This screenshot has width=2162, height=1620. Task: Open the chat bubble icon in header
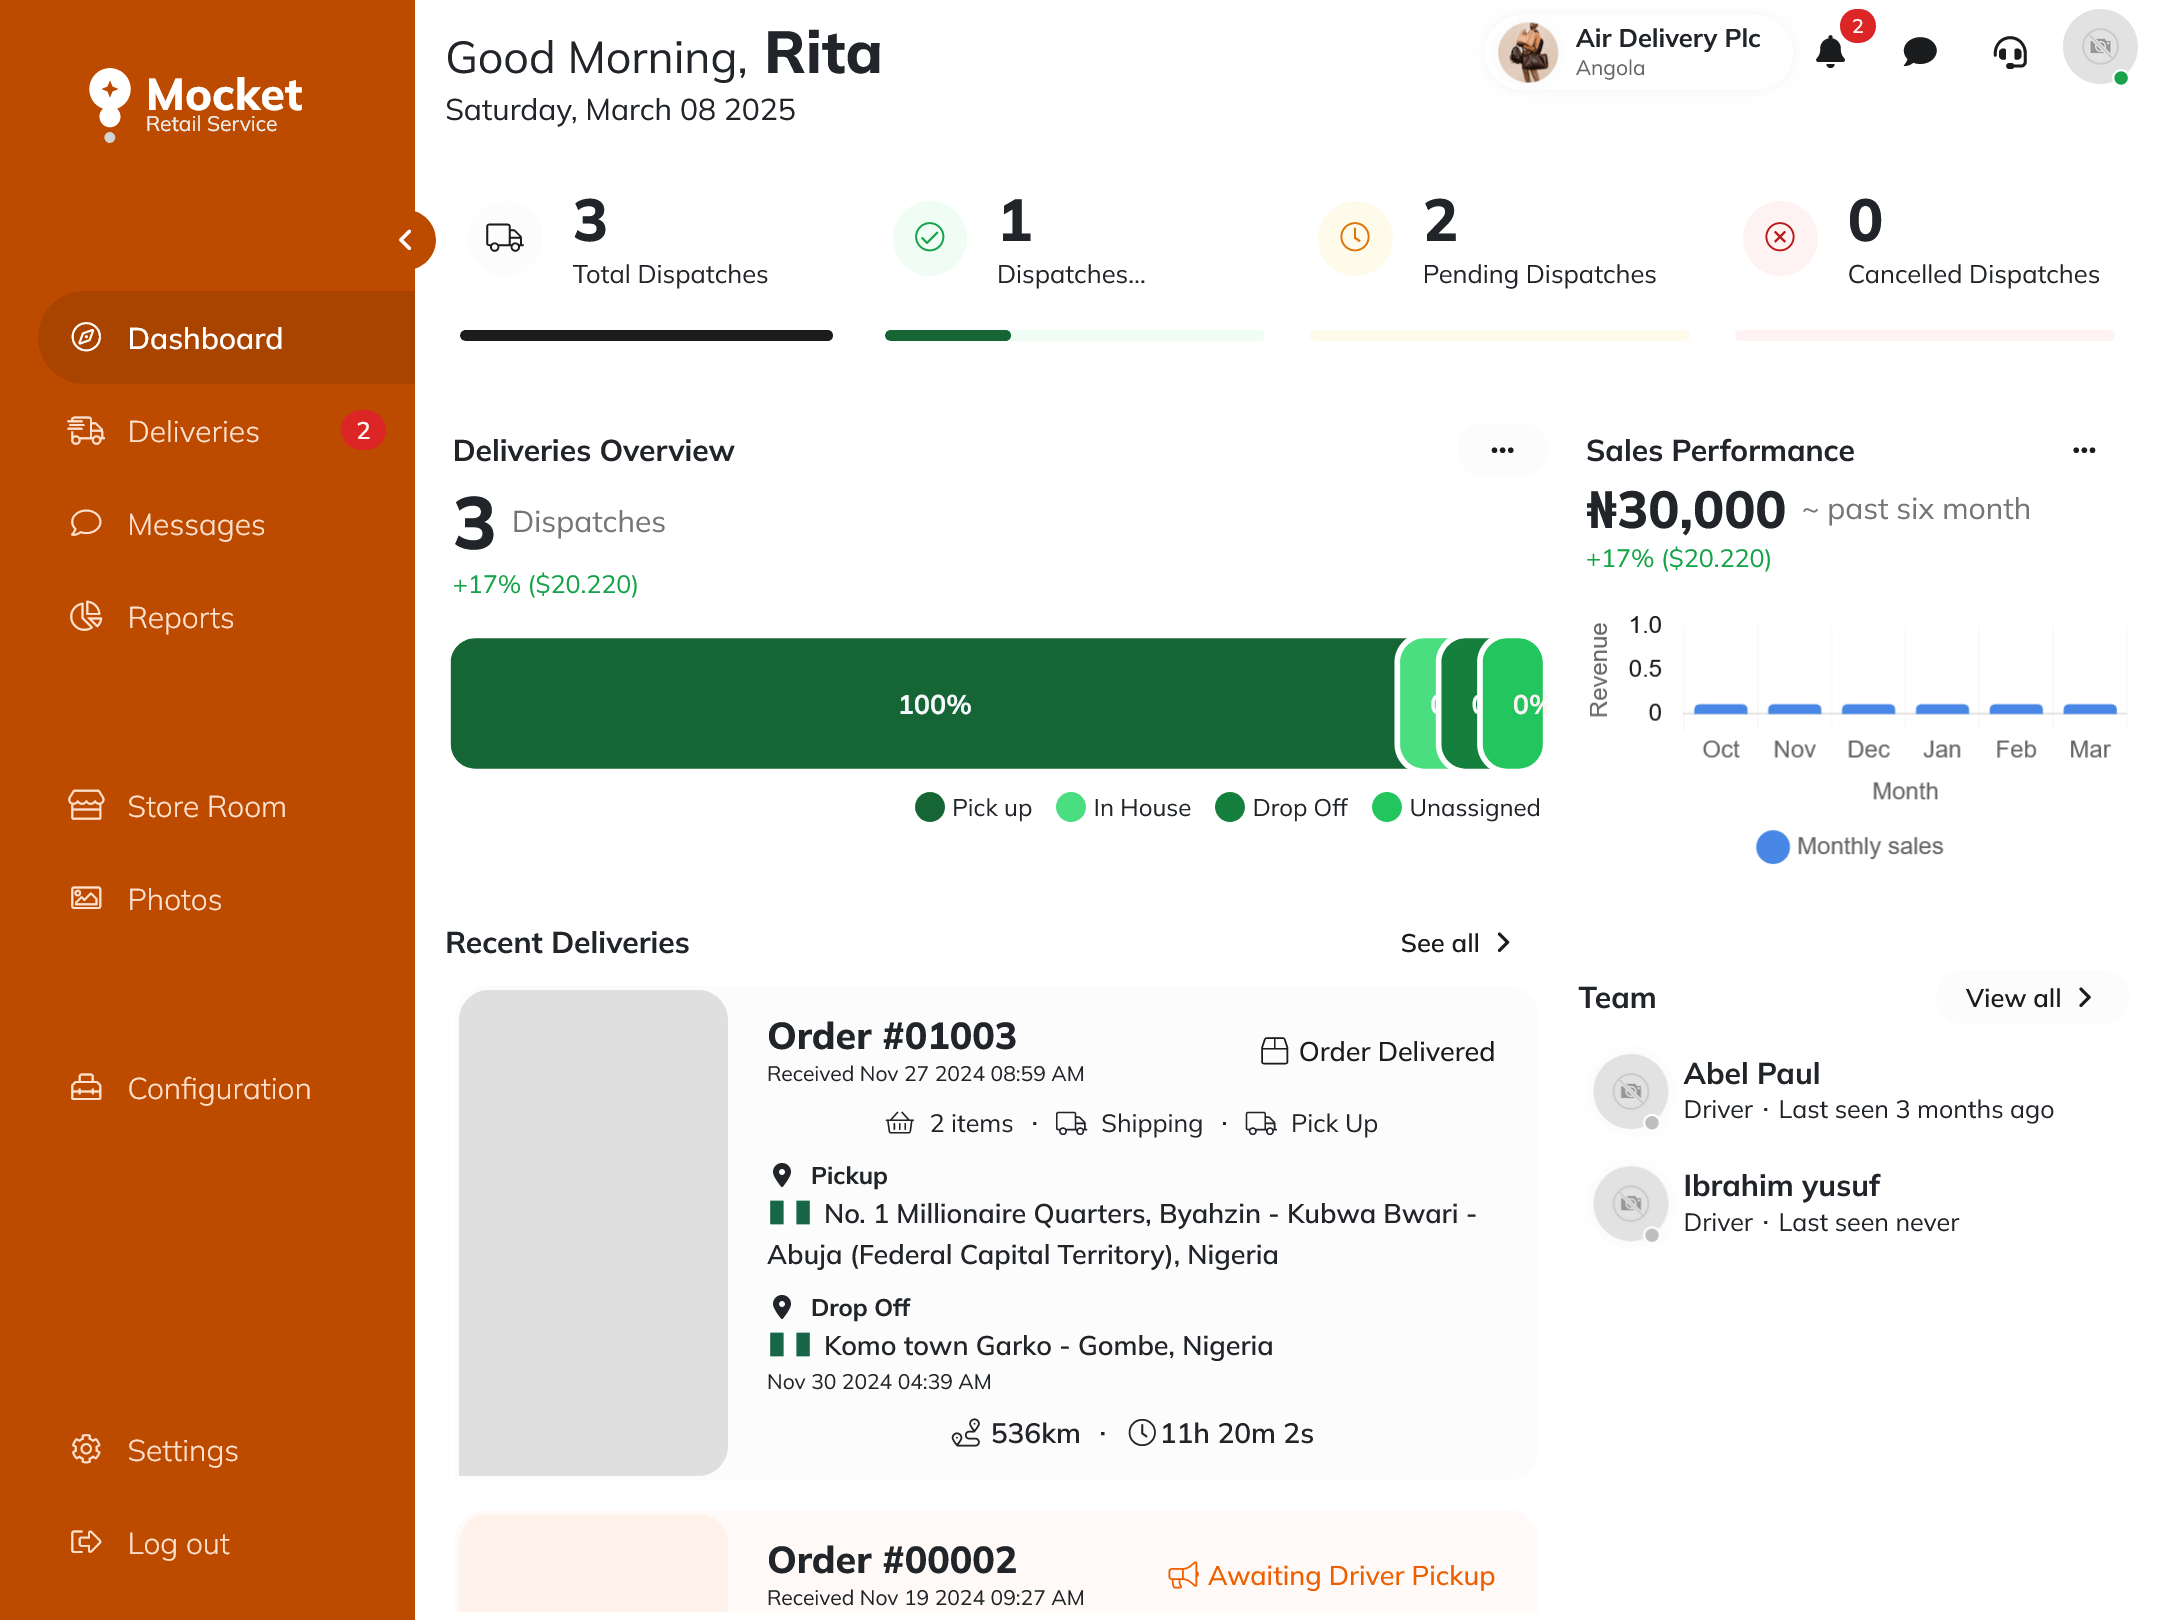click(x=1919, y=51)
